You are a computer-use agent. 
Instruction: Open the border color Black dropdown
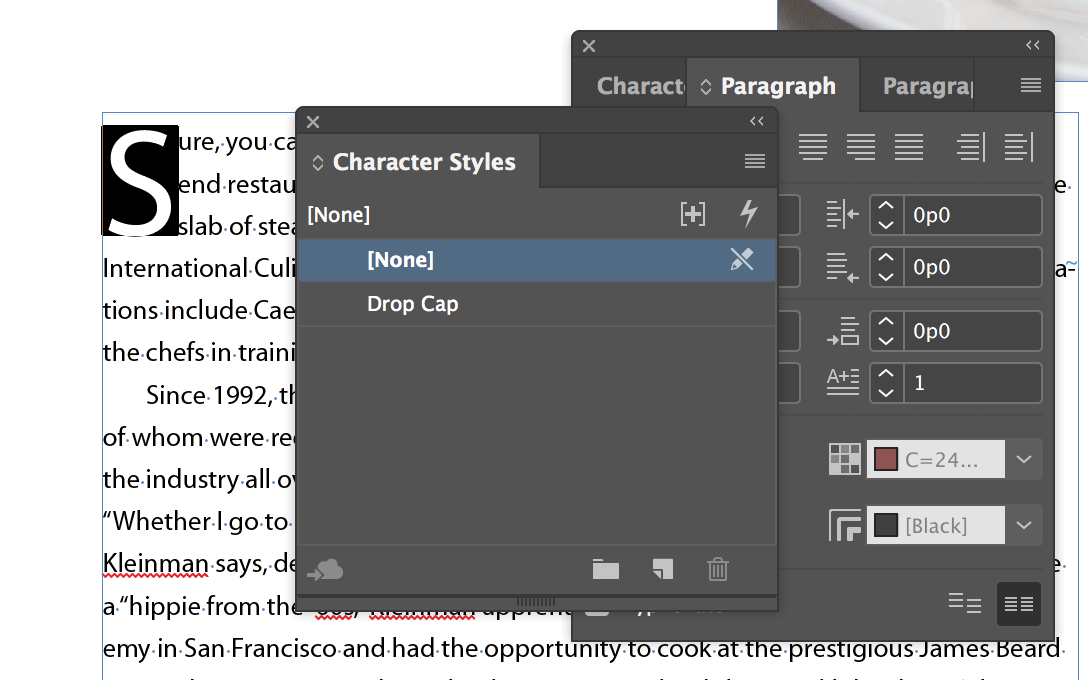[1024, 525]
